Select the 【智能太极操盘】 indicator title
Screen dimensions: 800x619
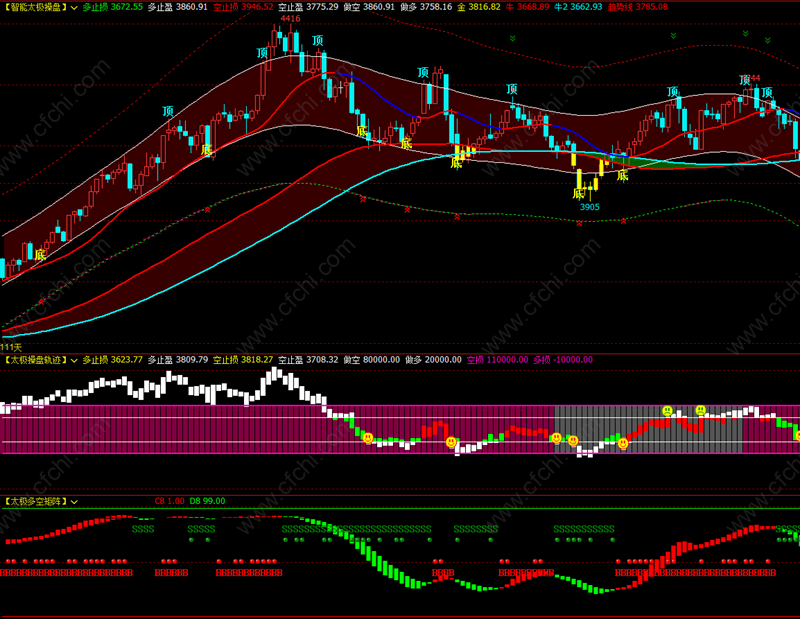tap(35, 7)
